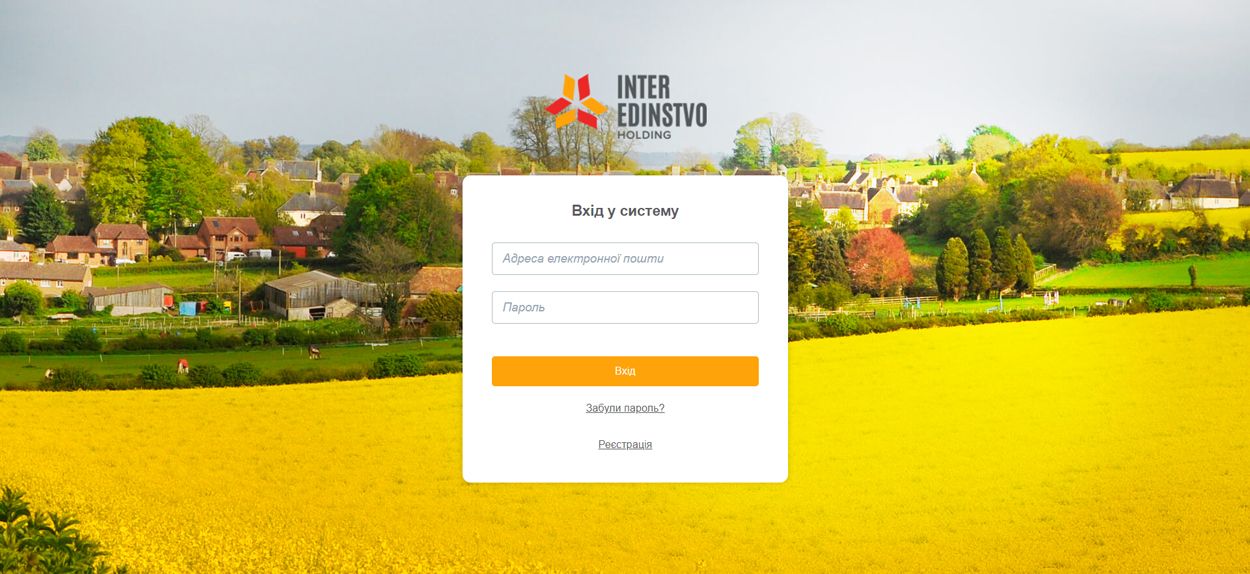Open the Забули пароль? link
Screen dimensions: 1250x574
tap(625, 408)
